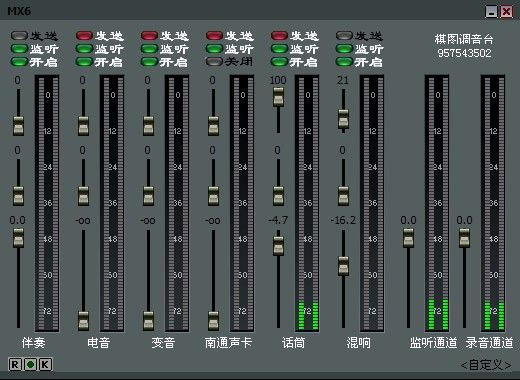Click the K button at bottom left

coord(45,364)
